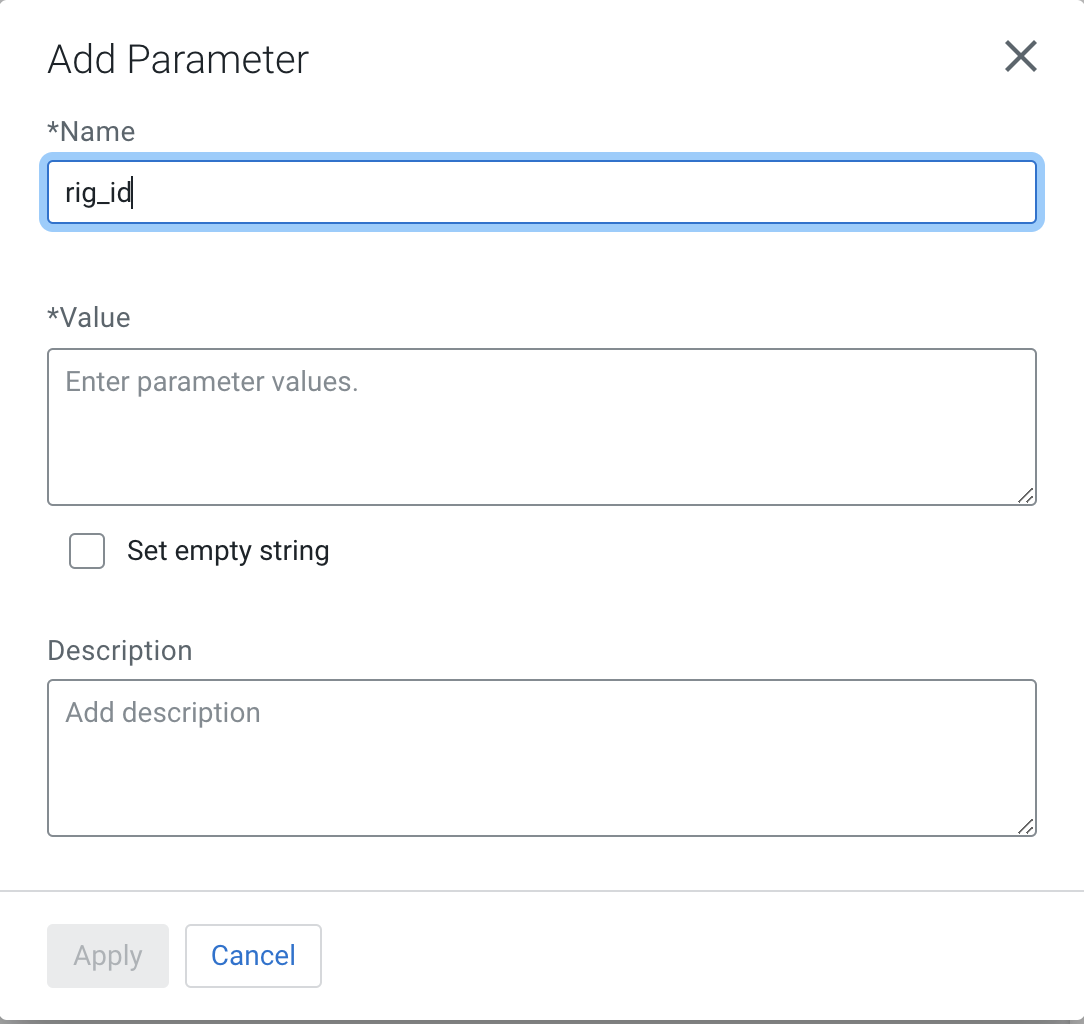Click the Value box resize handle
This screenshot has height=1024, width=1084.
(1026, 495)
